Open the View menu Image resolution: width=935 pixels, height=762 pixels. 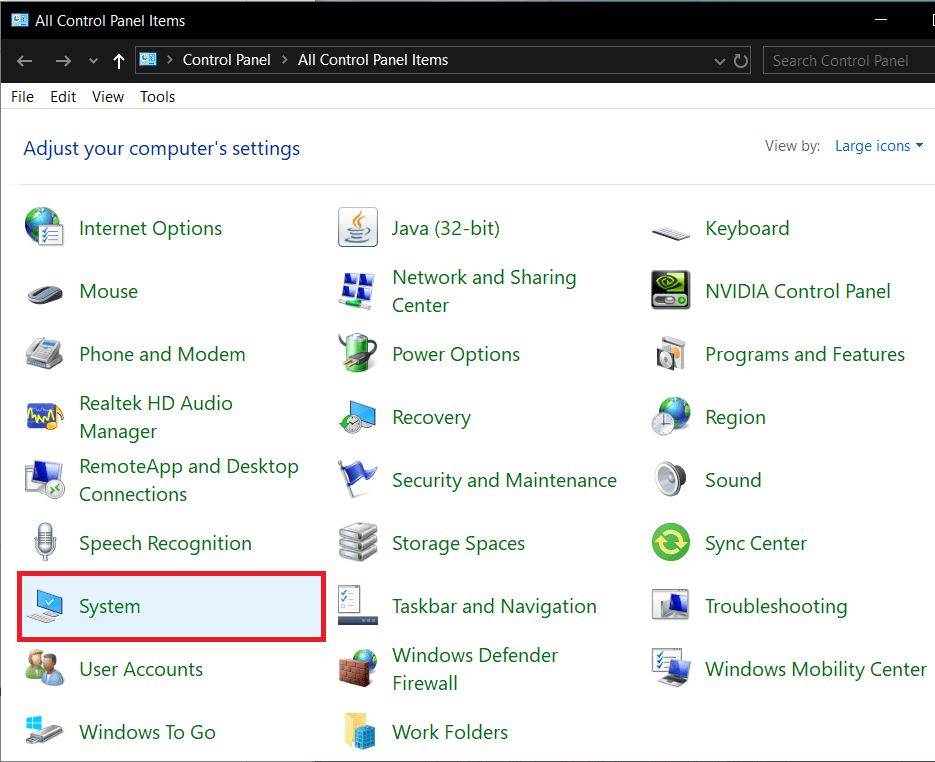[108, 97]
